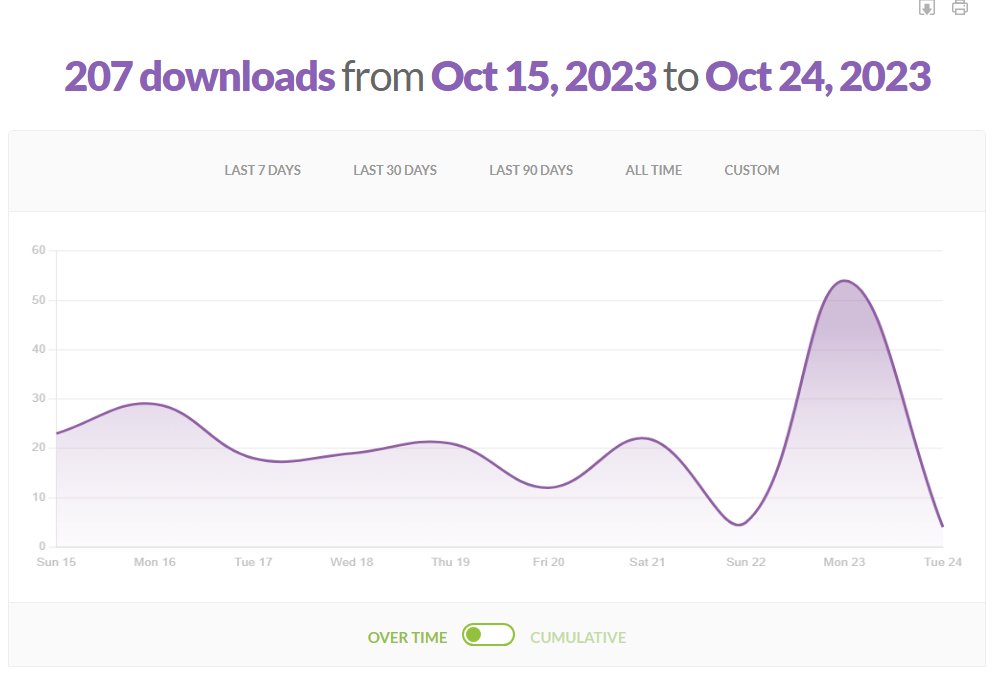Click the Mon 16 axis label
1005x688 pixels.
click(x=154, y=562)
